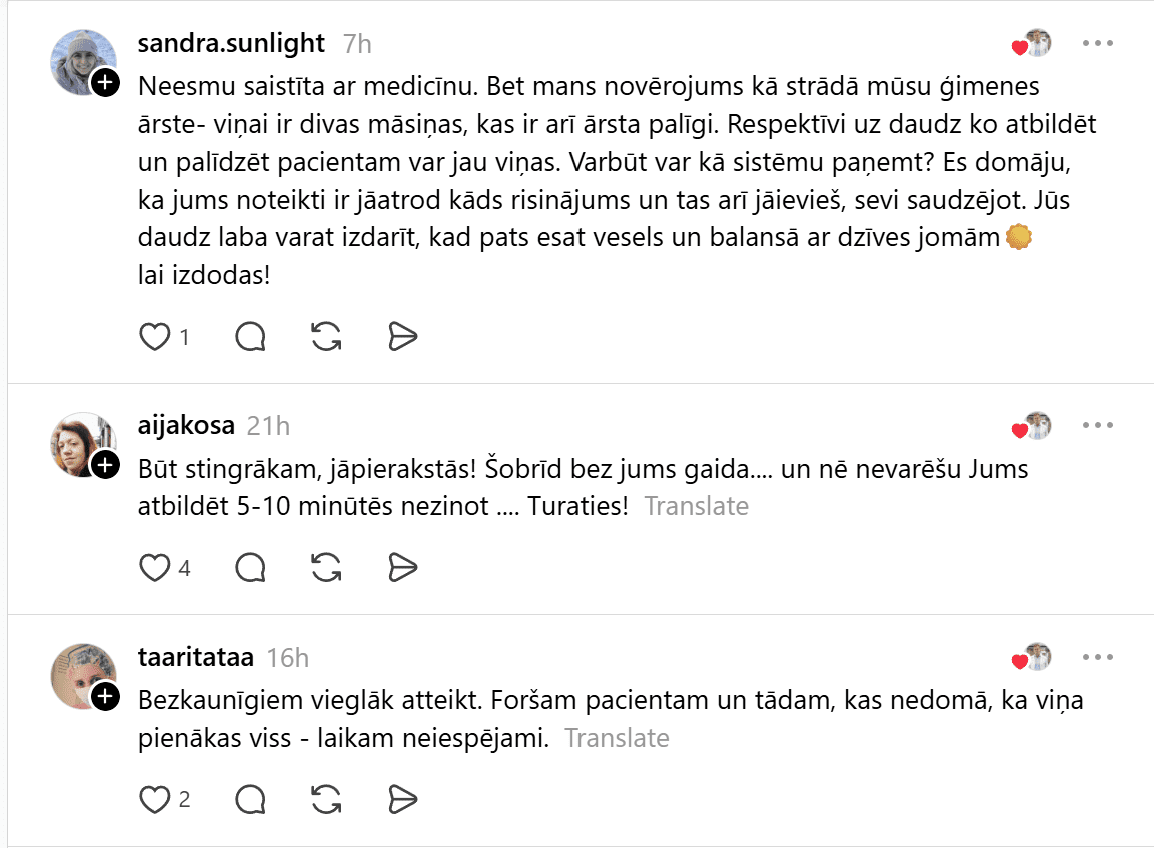
Task: Share sandra.sunlight's comment via the send icon
Action: [x=402, y=338]
